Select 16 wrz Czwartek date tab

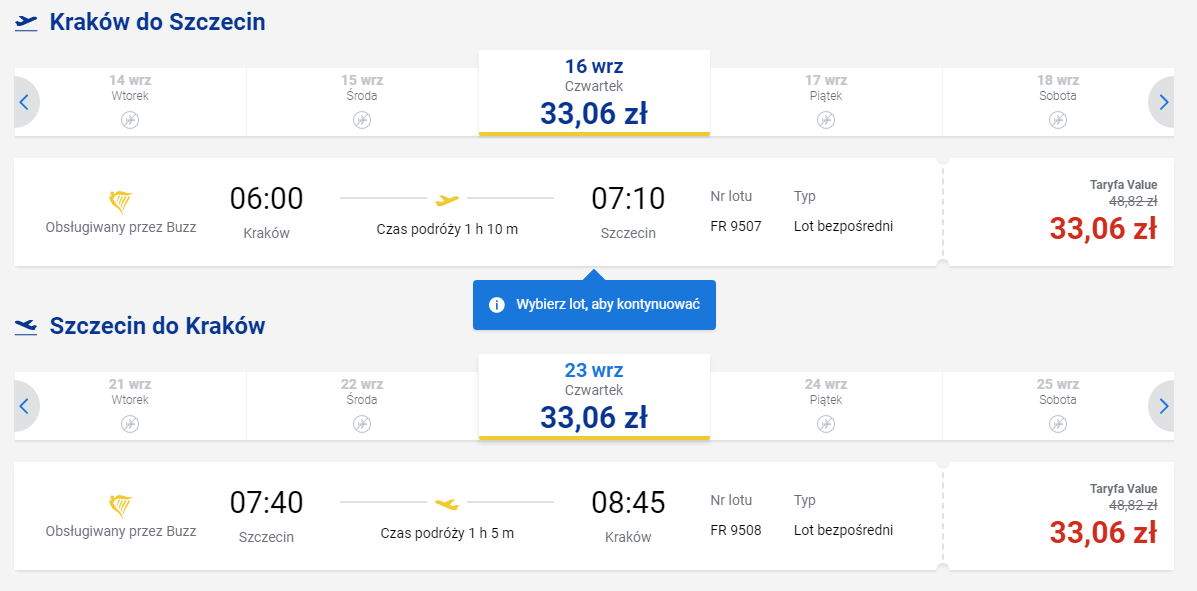tap(594, 93)
